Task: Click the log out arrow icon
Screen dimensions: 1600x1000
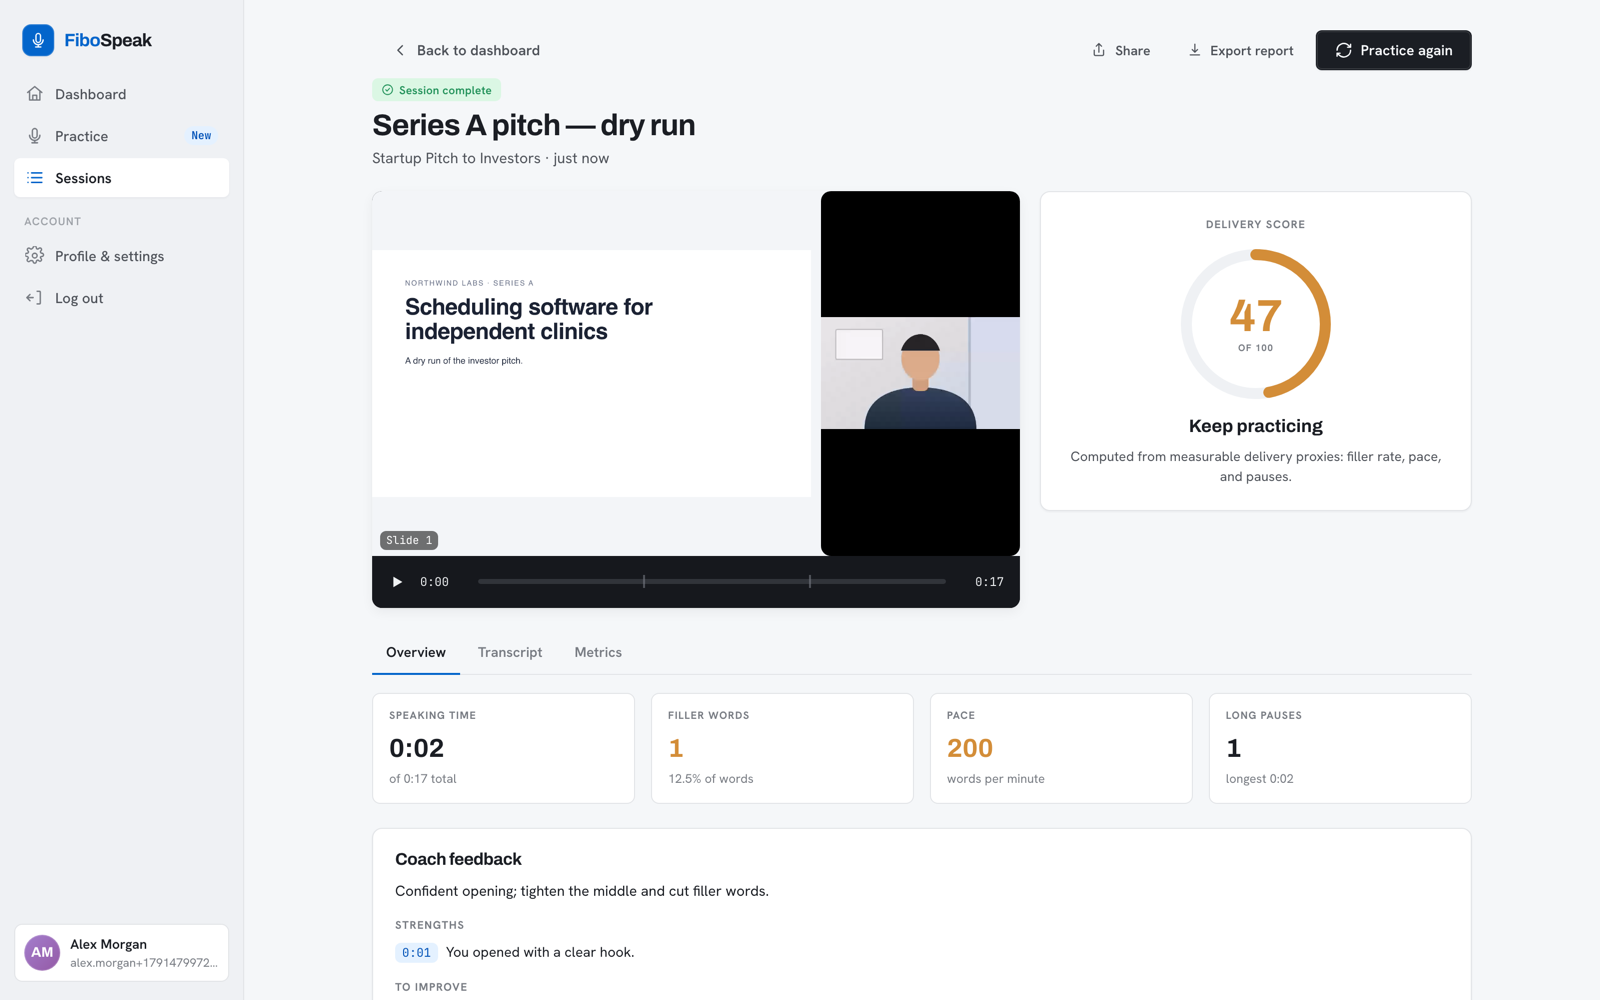Action: (35, 298)
